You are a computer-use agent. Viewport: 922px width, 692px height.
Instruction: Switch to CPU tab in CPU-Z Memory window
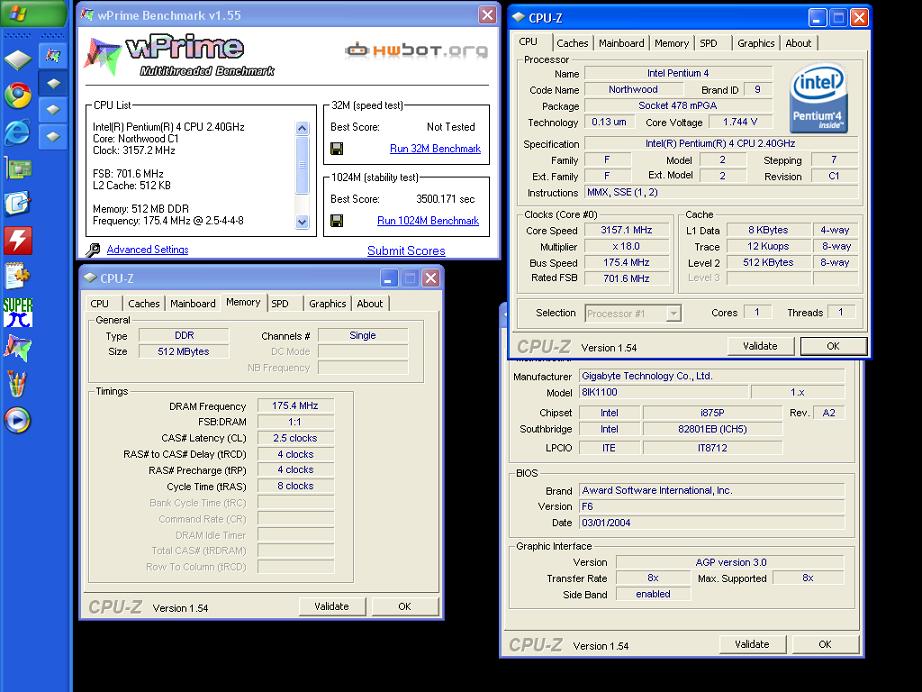click(99, 303)
